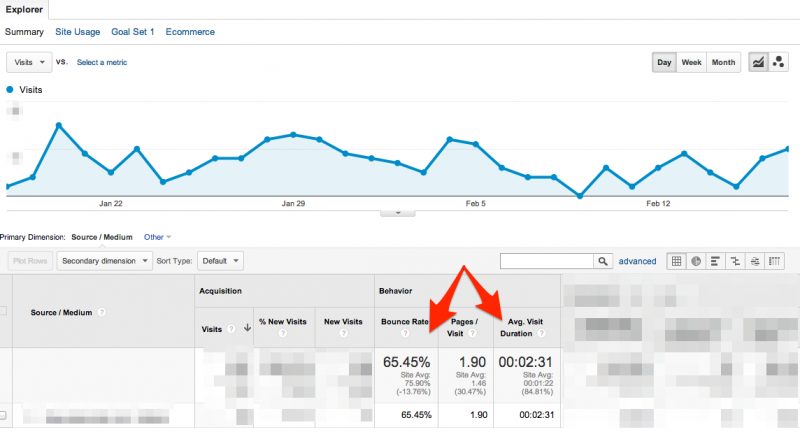Check the select-all checkbox in table header
800x432 pixels.
tap(3, 312)
